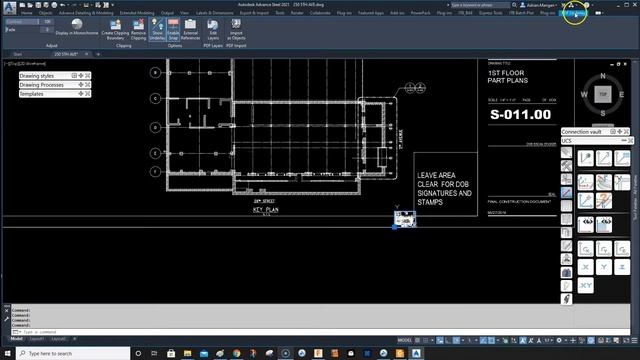Open the ITB Batch Plot tab
The width and height of the screenshot is (640, 360).
coord(521,13)
